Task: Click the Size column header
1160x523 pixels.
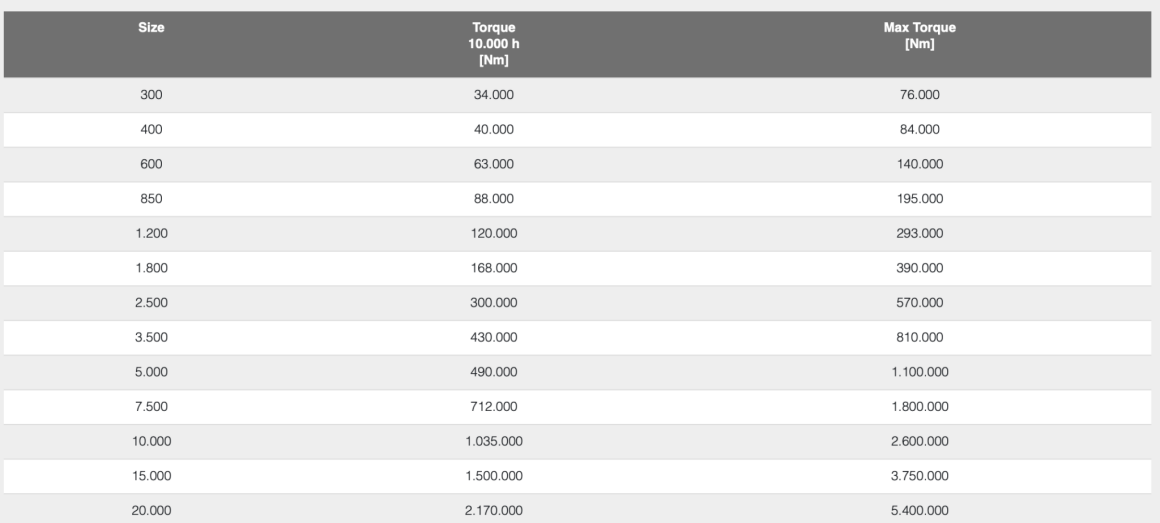Action: point(151,28)
